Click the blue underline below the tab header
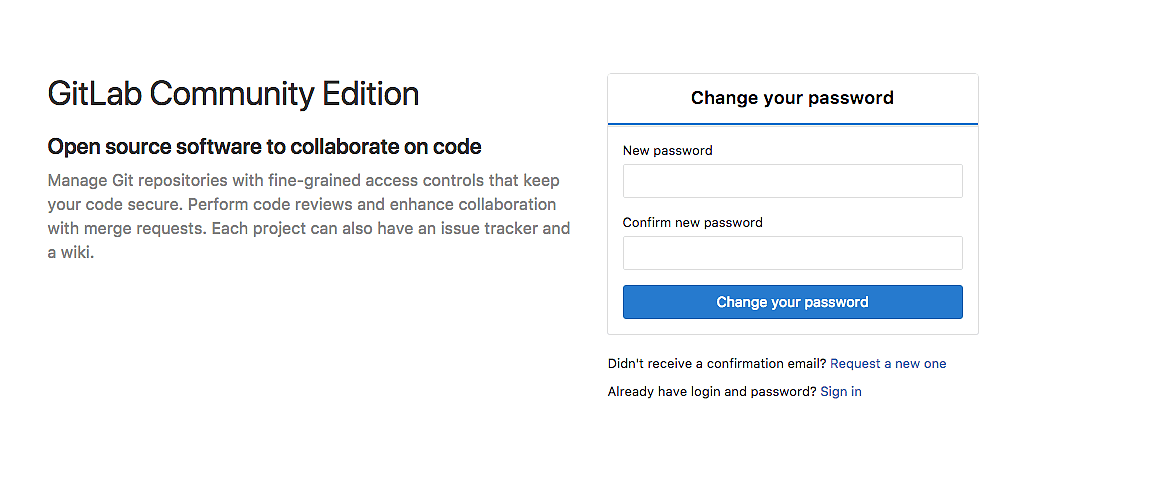 tap(792, 124)
